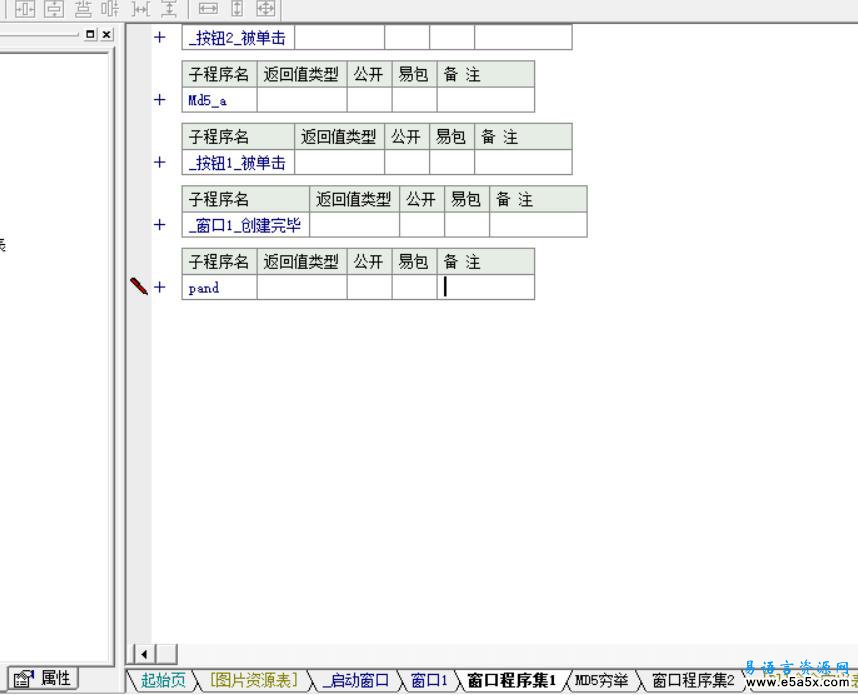
Task: Click the 备注 cell of _窗口1_创建完毕 row
Action: [x=538, y=225]
